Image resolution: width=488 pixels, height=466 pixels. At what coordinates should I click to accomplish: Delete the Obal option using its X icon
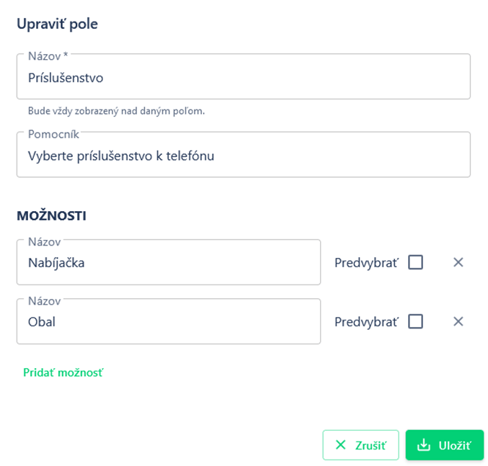pos(458,322)
